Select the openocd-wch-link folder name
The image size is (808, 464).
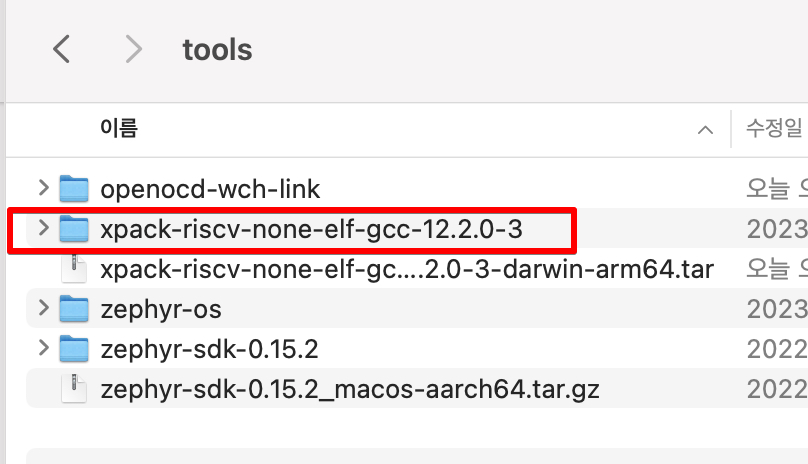click(x=210, y=188)
